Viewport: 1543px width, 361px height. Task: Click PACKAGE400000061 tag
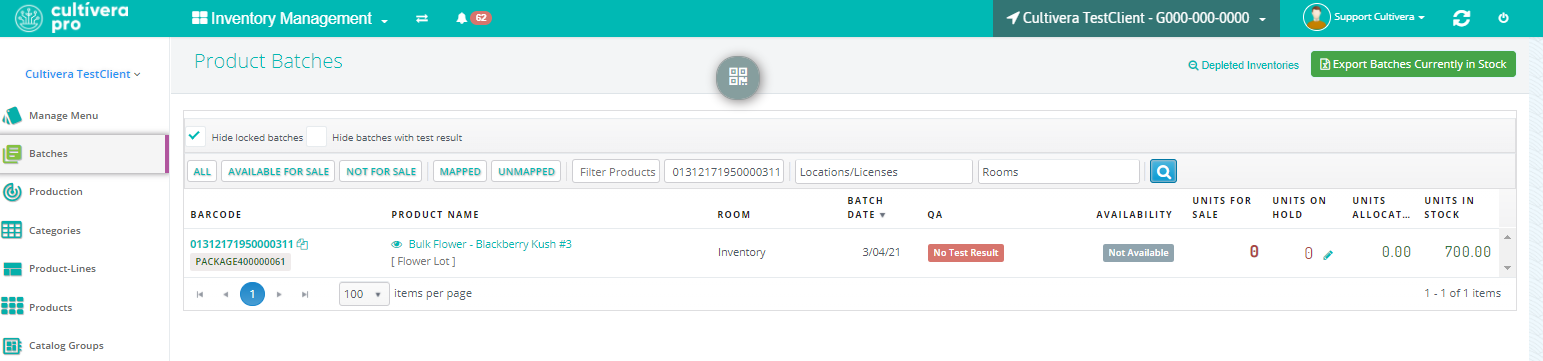(240, 262)
